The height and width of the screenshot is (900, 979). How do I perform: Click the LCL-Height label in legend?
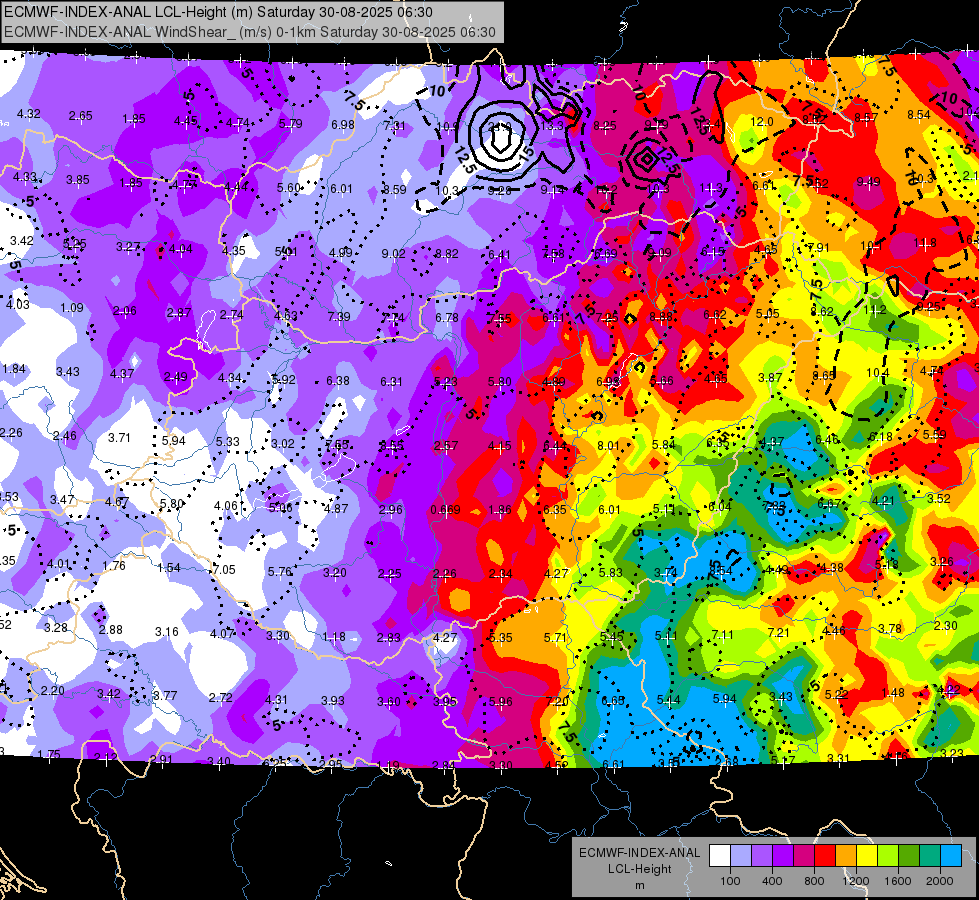pyautogui.click(x=639, y=869)
